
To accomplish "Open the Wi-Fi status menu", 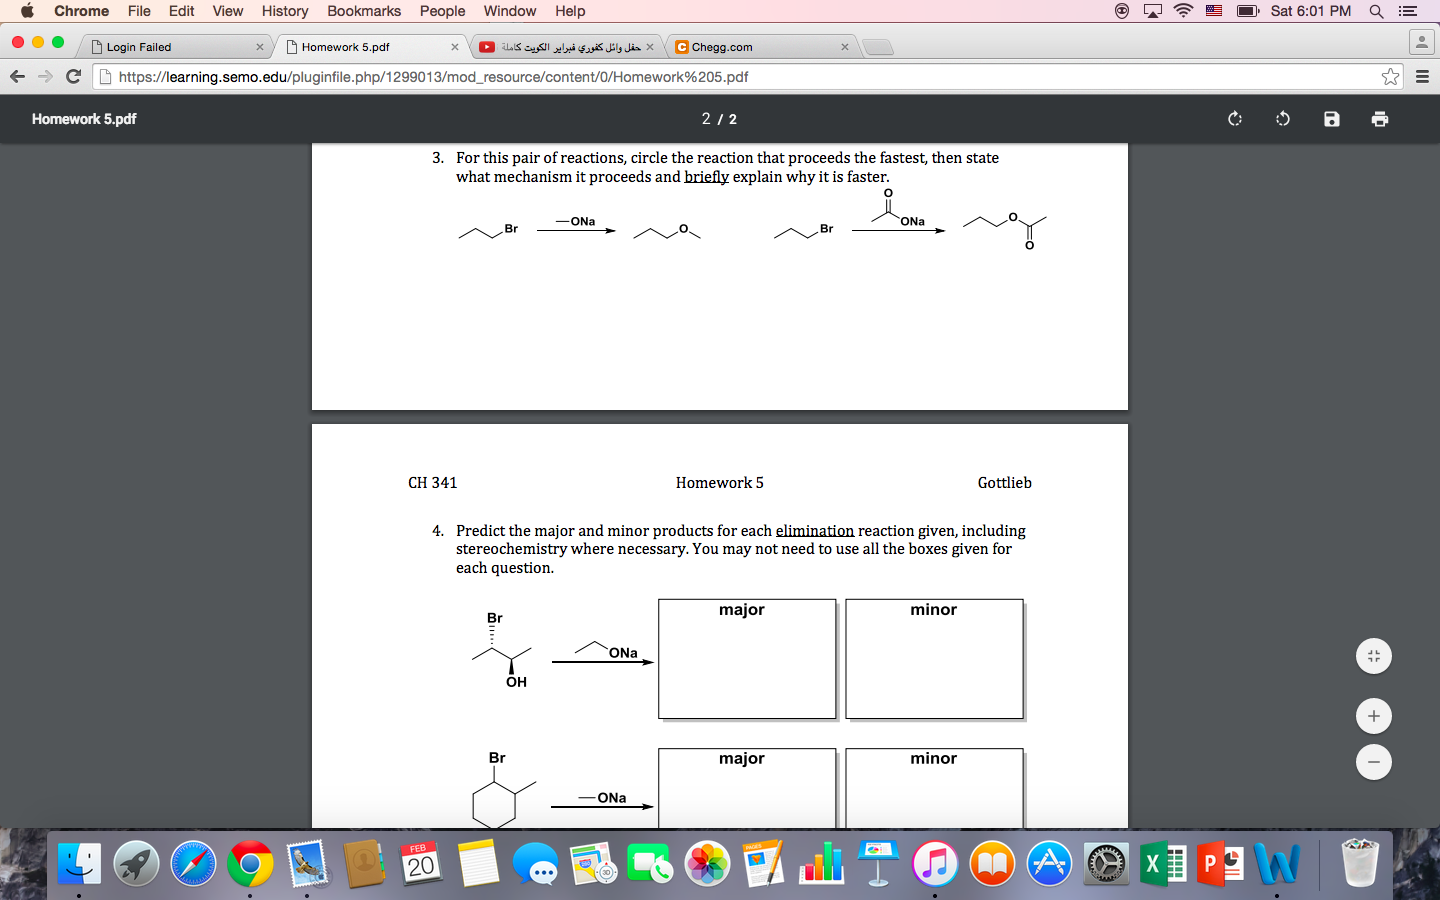I will [1182, 11].
